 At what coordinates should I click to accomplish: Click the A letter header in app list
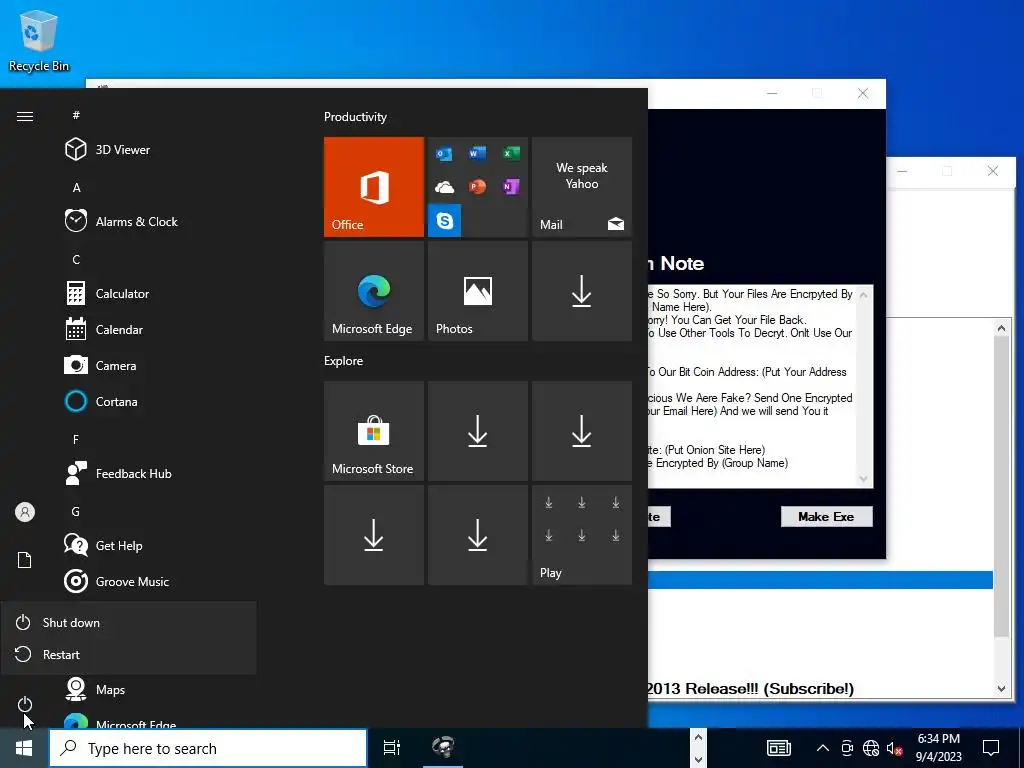coord(76,187)
